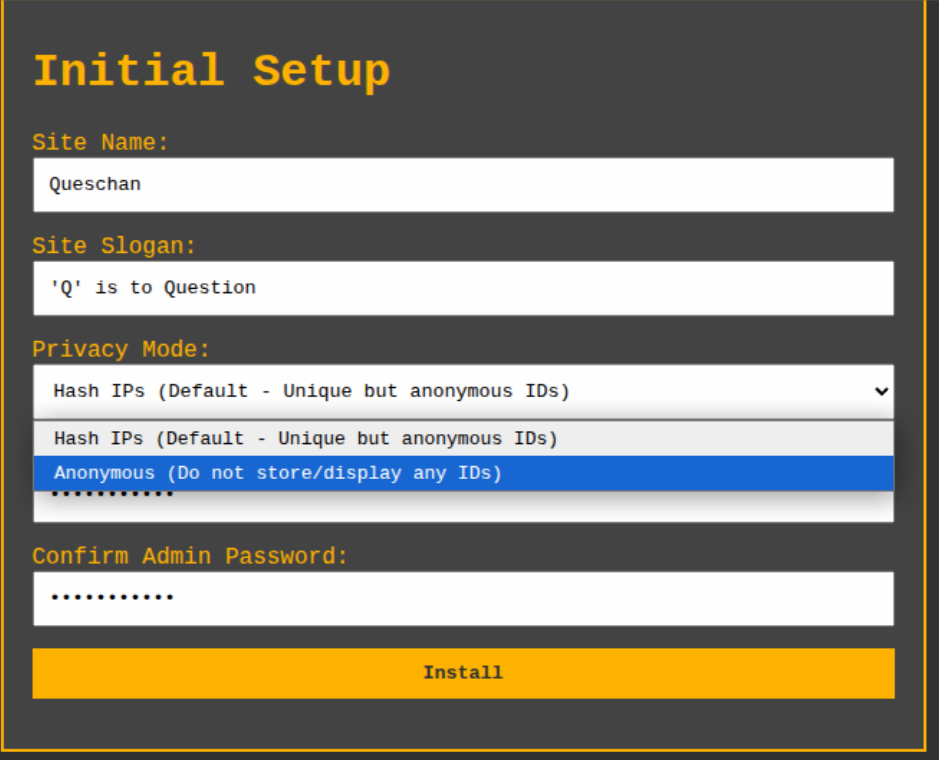Click the partially hidden Admin Password field
939x760 pixels.
pos(462,507)
